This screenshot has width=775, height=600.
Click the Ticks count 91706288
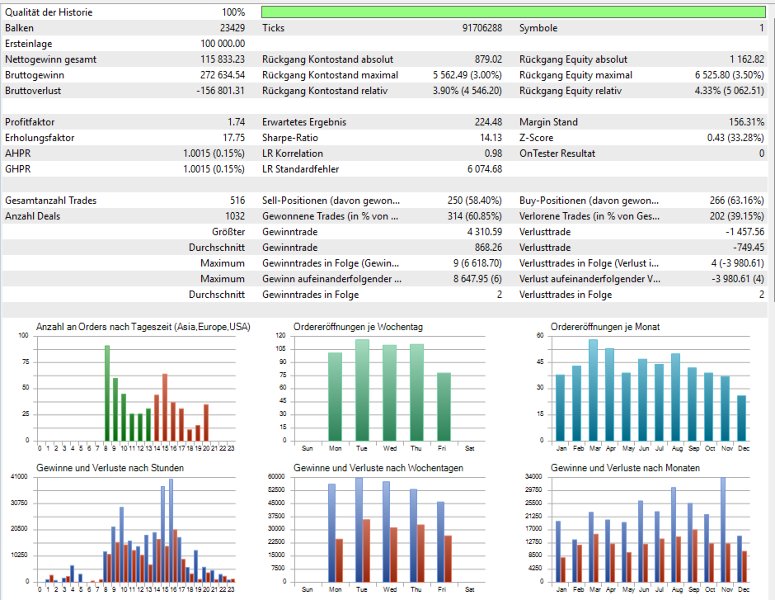[x=482, y=28]
